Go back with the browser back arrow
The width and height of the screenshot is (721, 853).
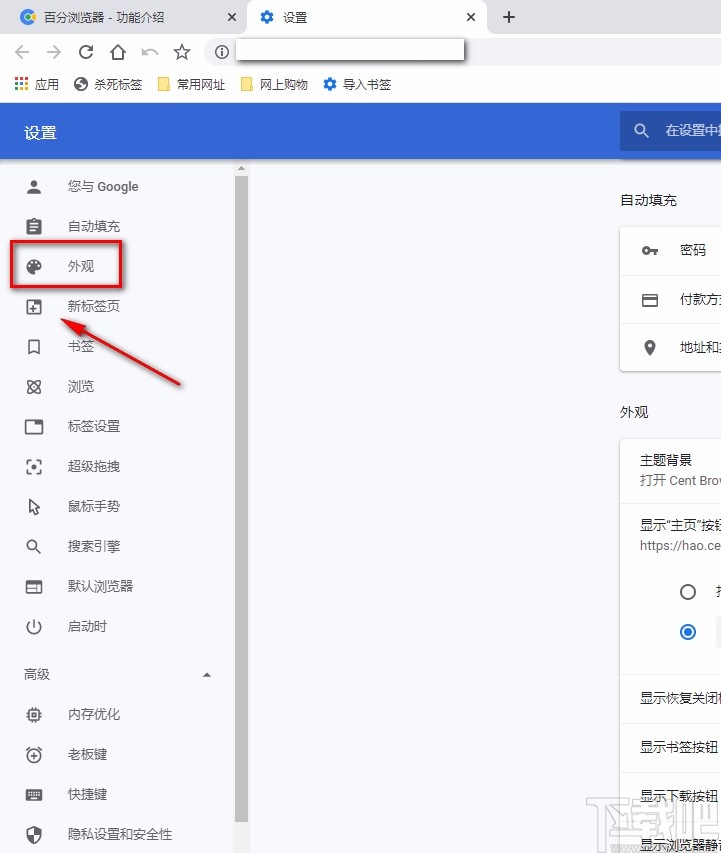click(22, 52)
